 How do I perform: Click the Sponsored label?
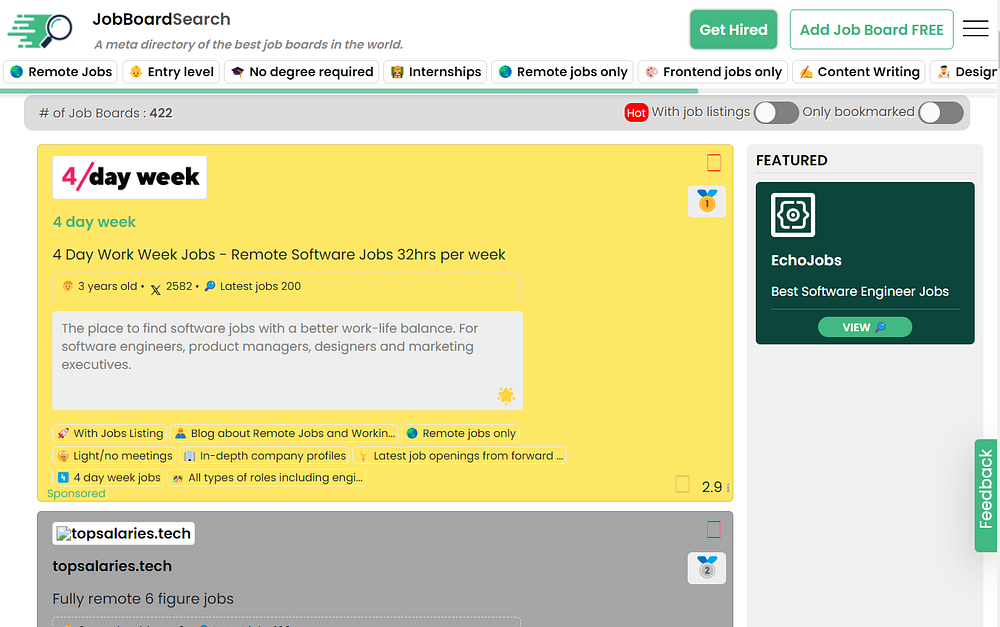pyautogui.click(x=76, y=494)
